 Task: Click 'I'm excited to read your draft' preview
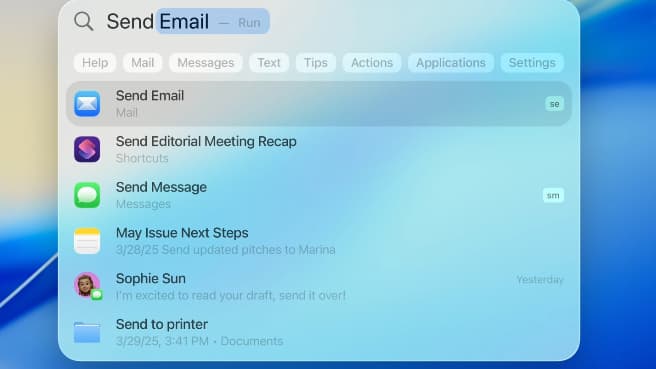point(231,295)
